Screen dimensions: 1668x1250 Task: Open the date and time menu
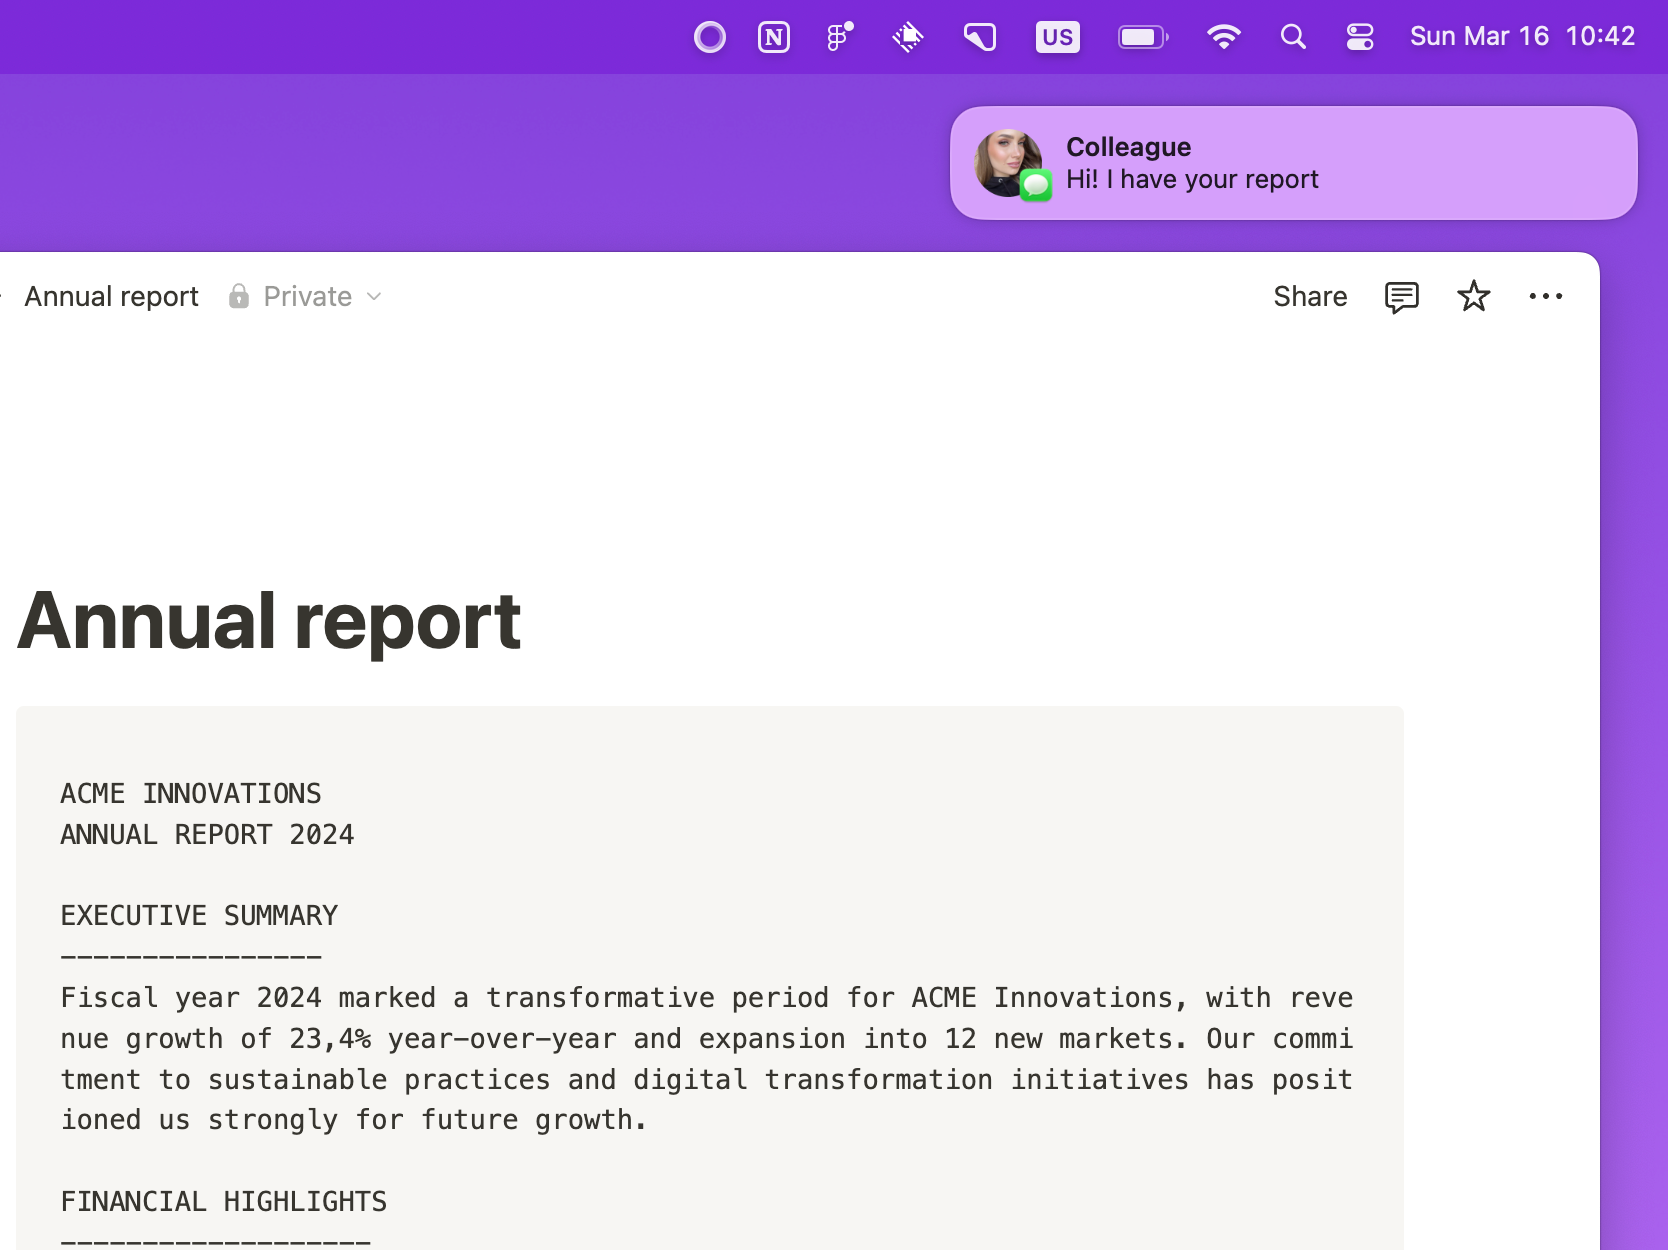tap(1521, 37)
